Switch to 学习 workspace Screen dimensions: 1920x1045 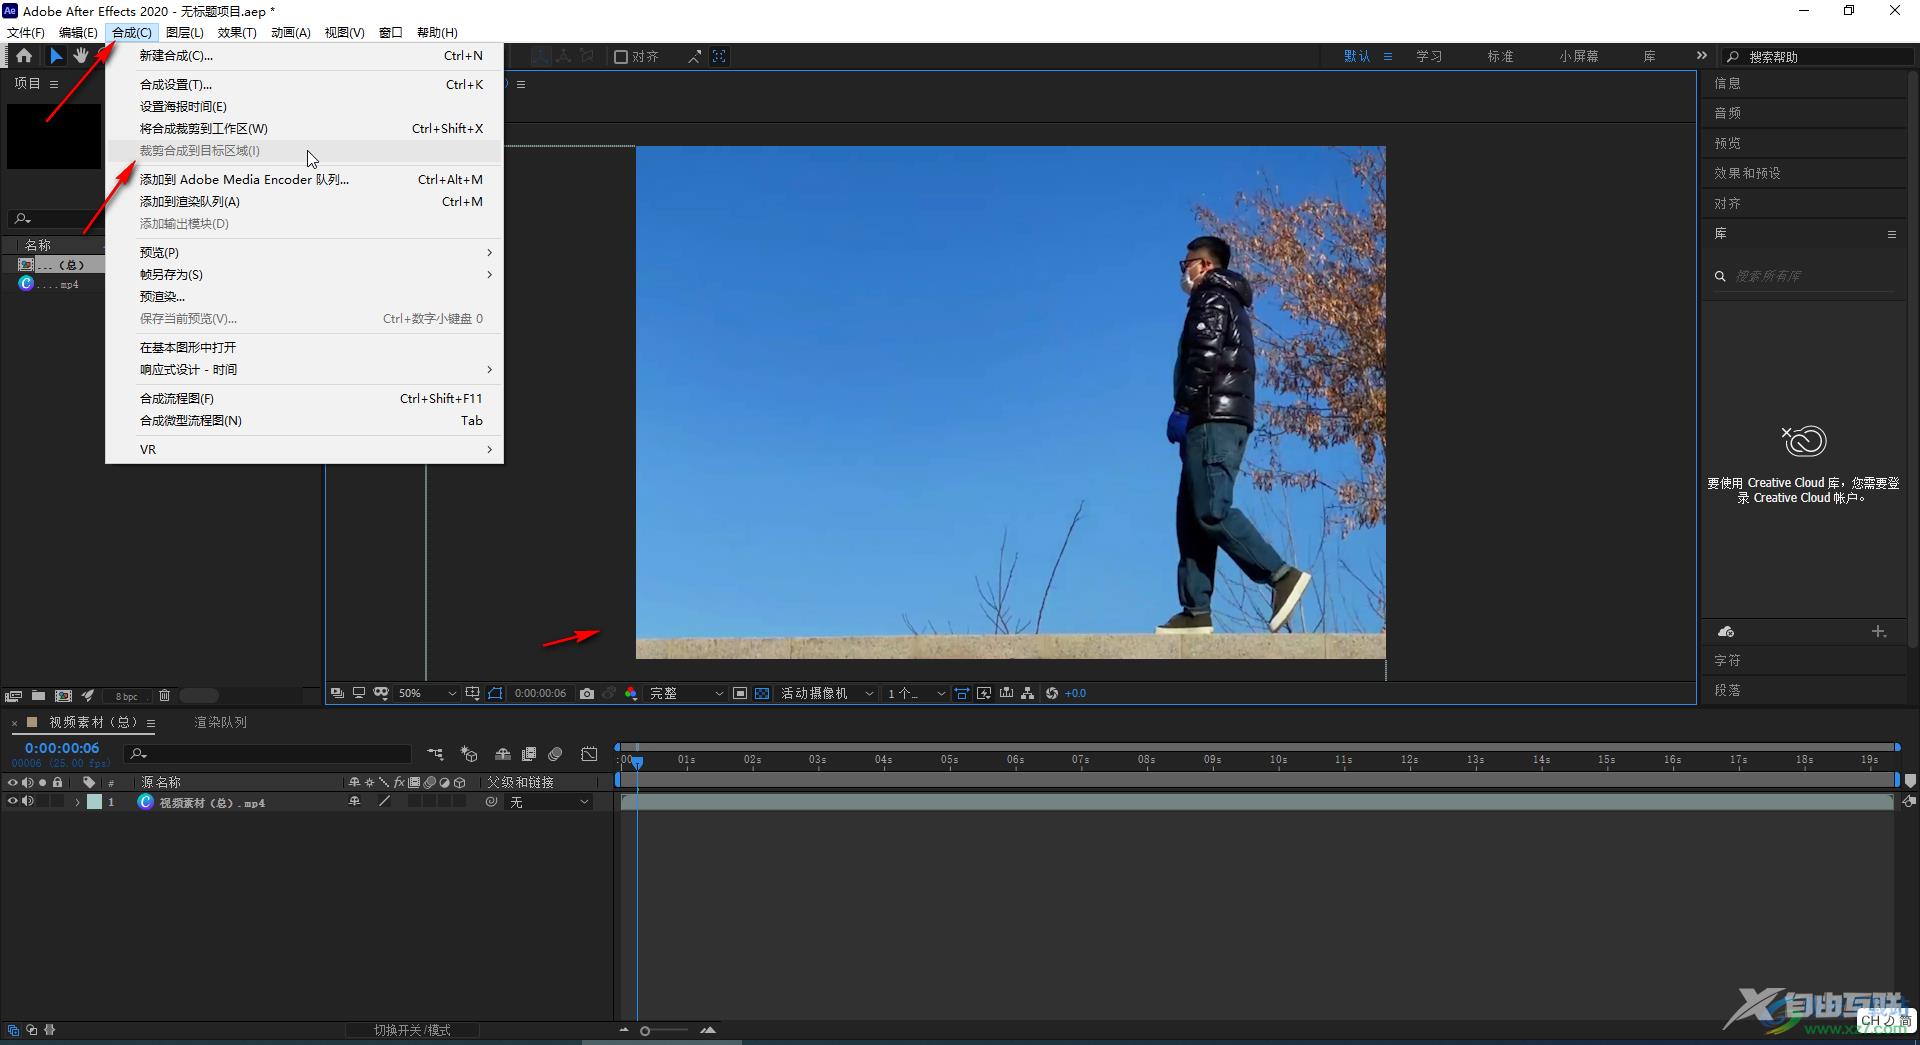click(1429, 57)
